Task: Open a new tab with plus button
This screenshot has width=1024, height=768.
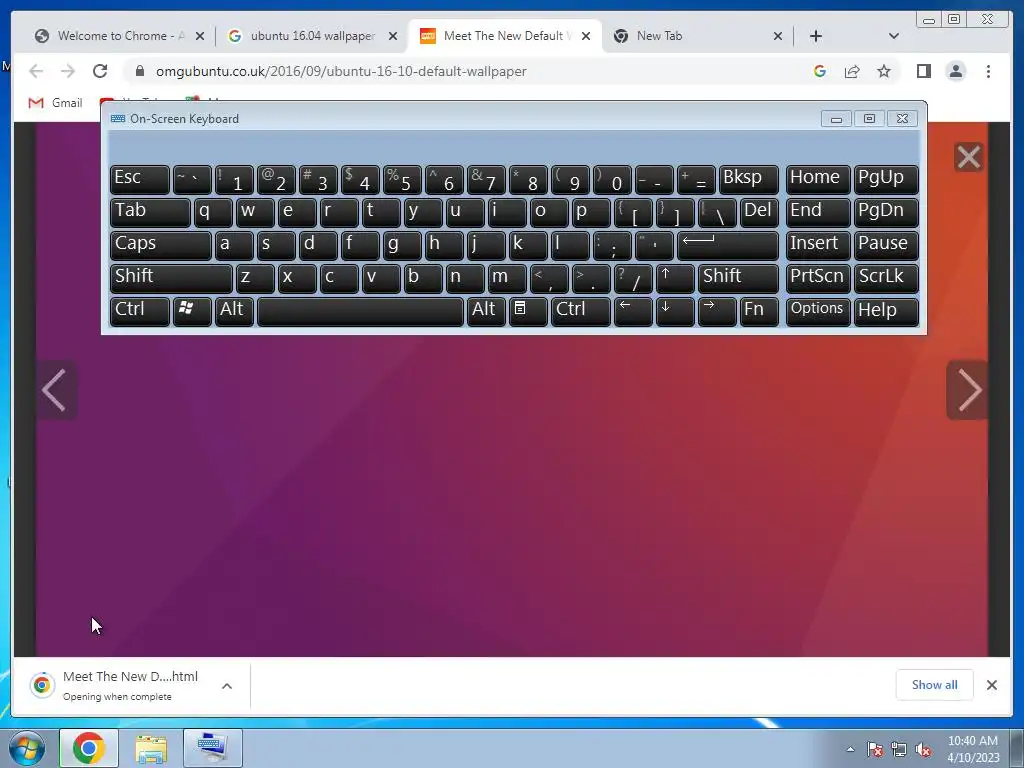Action: point(816,36)
